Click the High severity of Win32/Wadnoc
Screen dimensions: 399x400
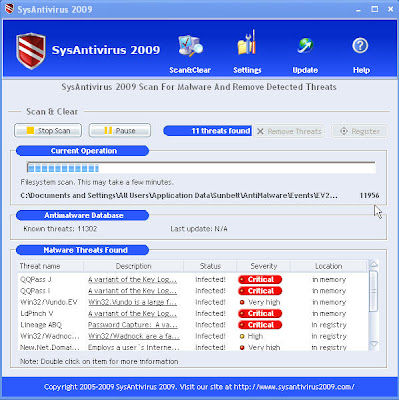[251, 336]
